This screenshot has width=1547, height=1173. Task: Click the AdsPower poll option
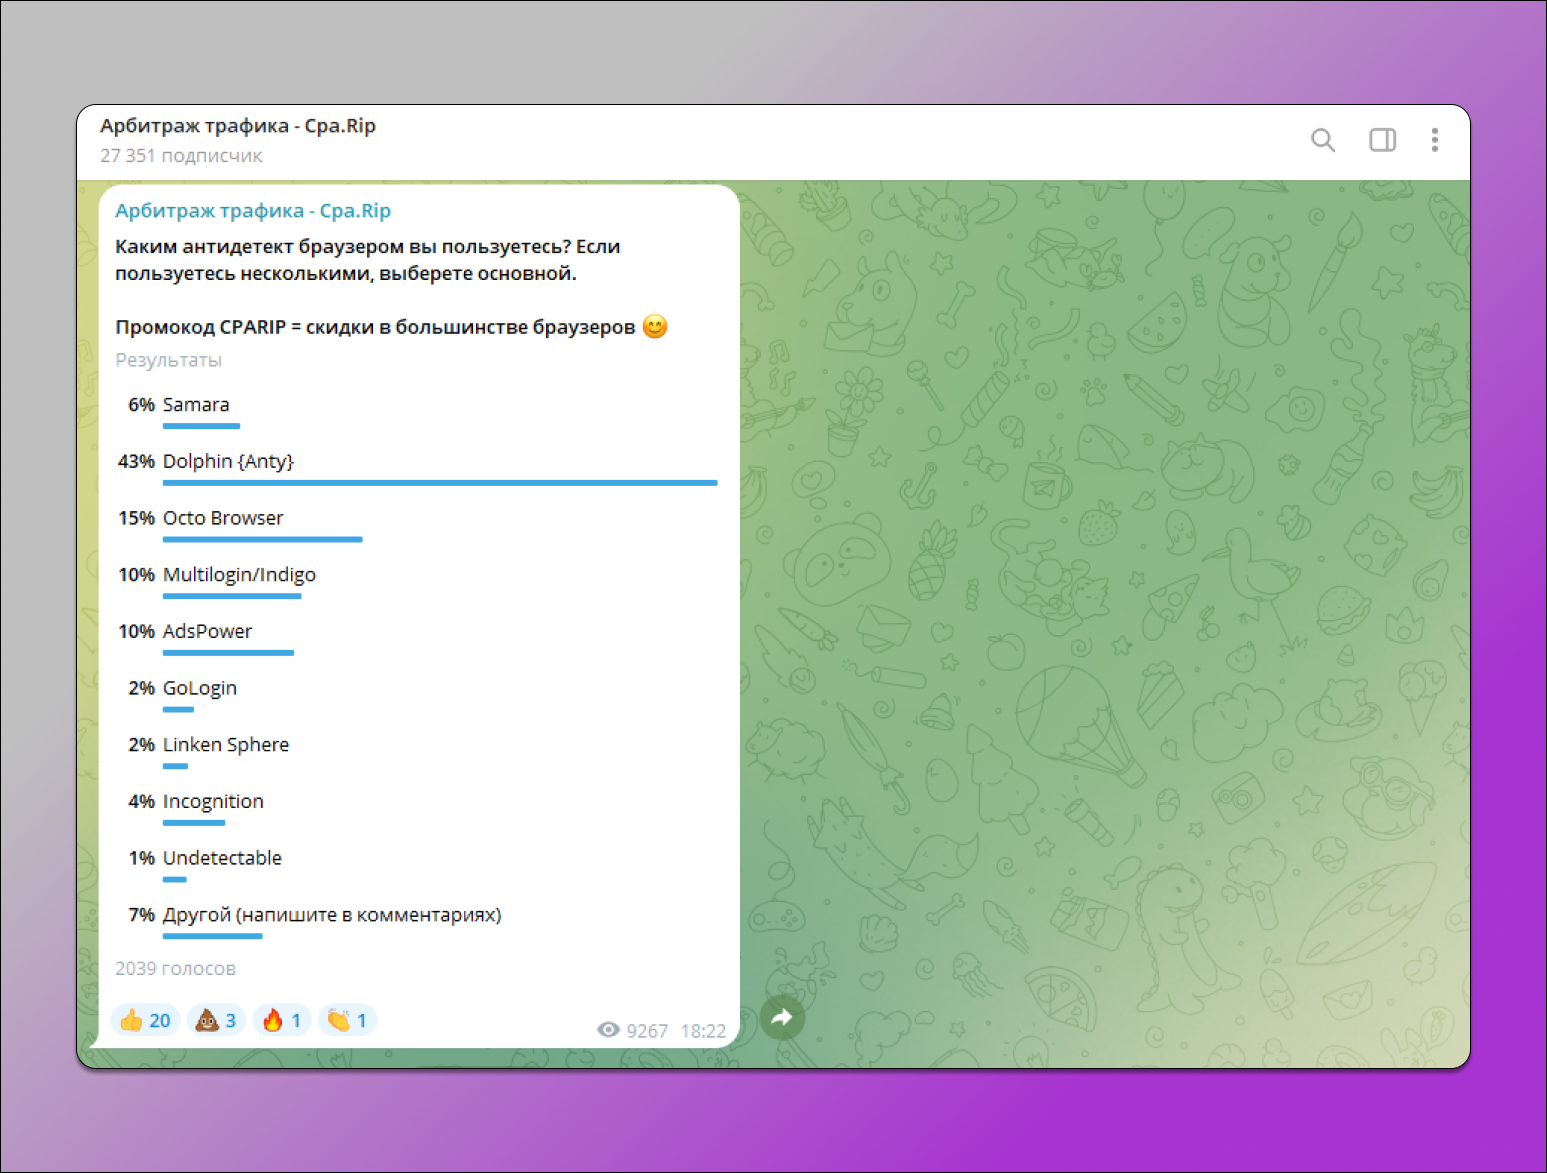pyautogui.click(x=207, y=631)
